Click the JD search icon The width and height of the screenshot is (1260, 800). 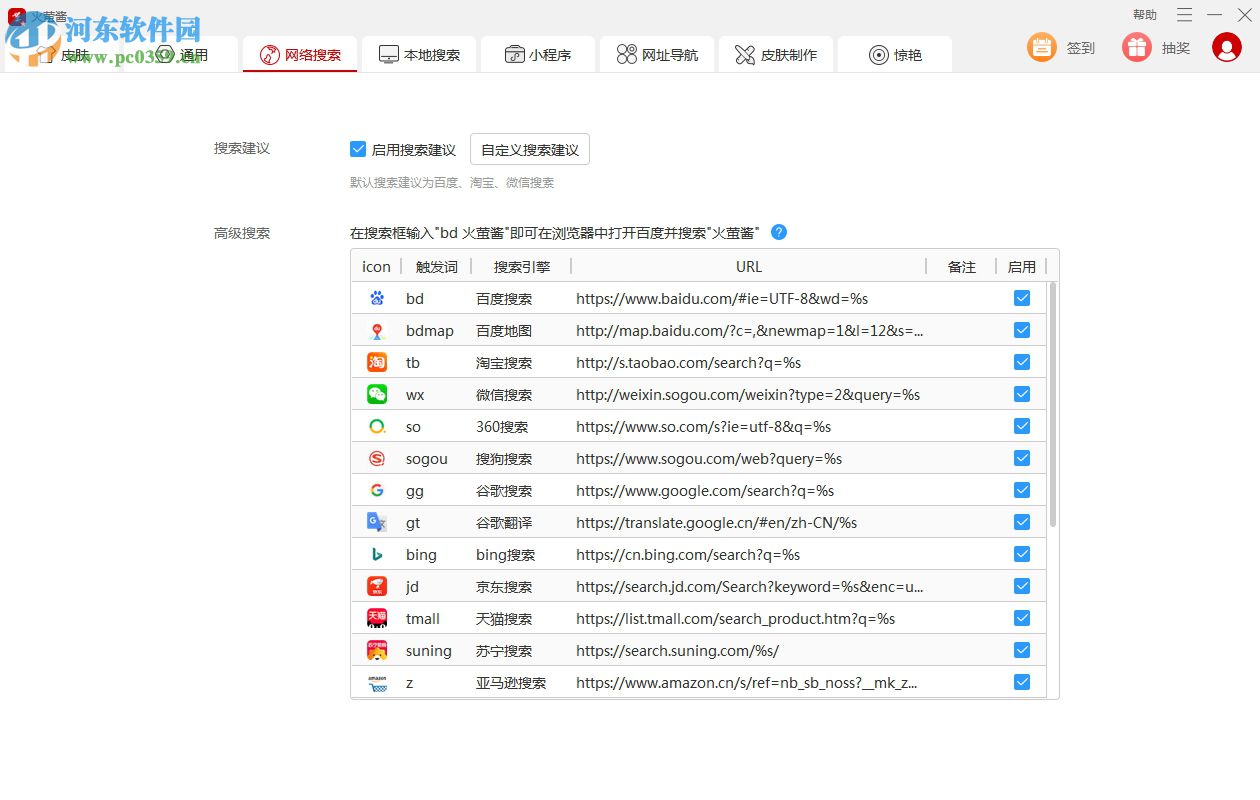[375, 586]
